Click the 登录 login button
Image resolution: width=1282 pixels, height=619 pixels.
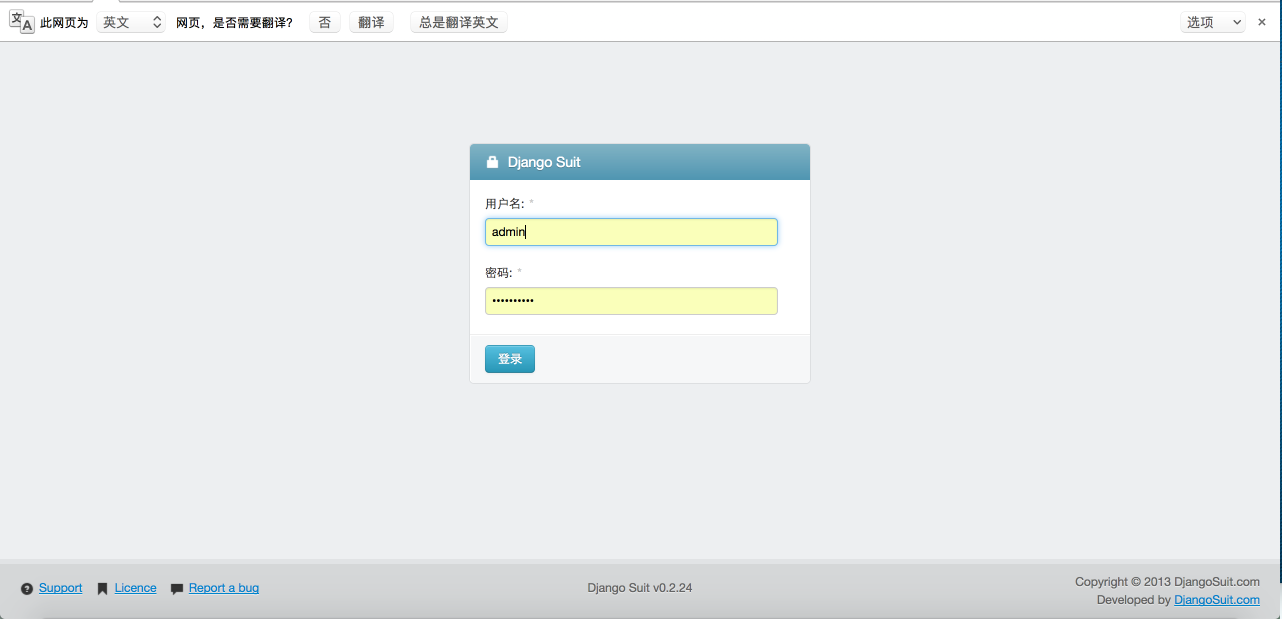pyautogui.click(x=510, y=359)
